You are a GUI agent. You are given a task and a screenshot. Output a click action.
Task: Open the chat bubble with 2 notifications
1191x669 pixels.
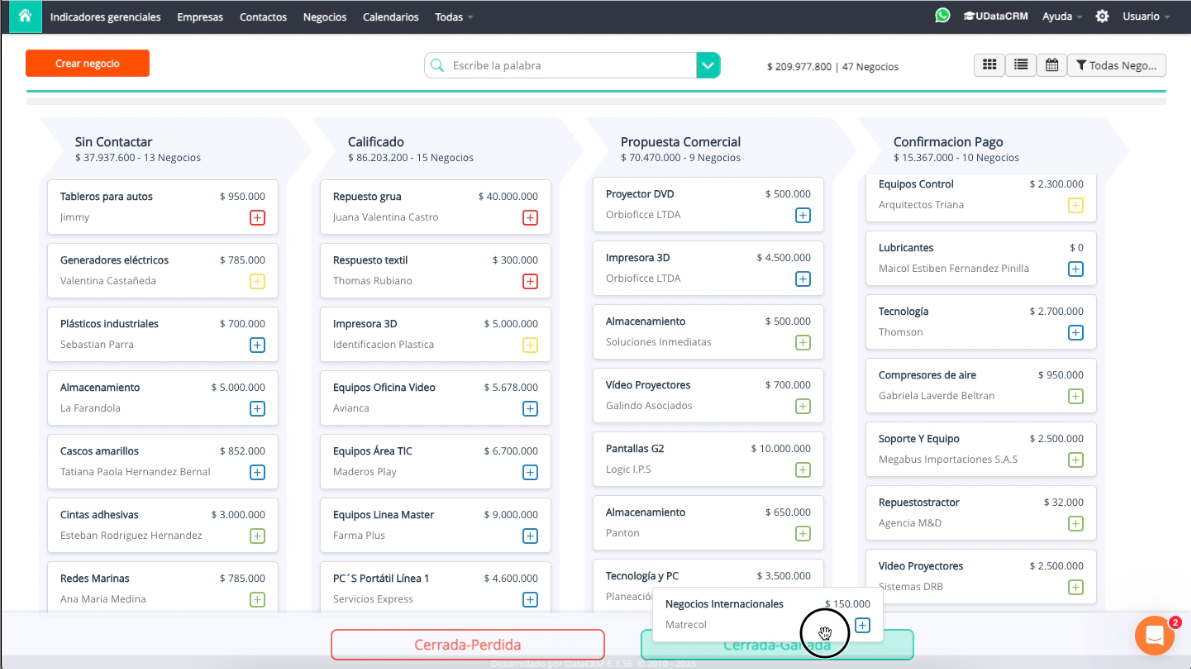point(1154,635)
